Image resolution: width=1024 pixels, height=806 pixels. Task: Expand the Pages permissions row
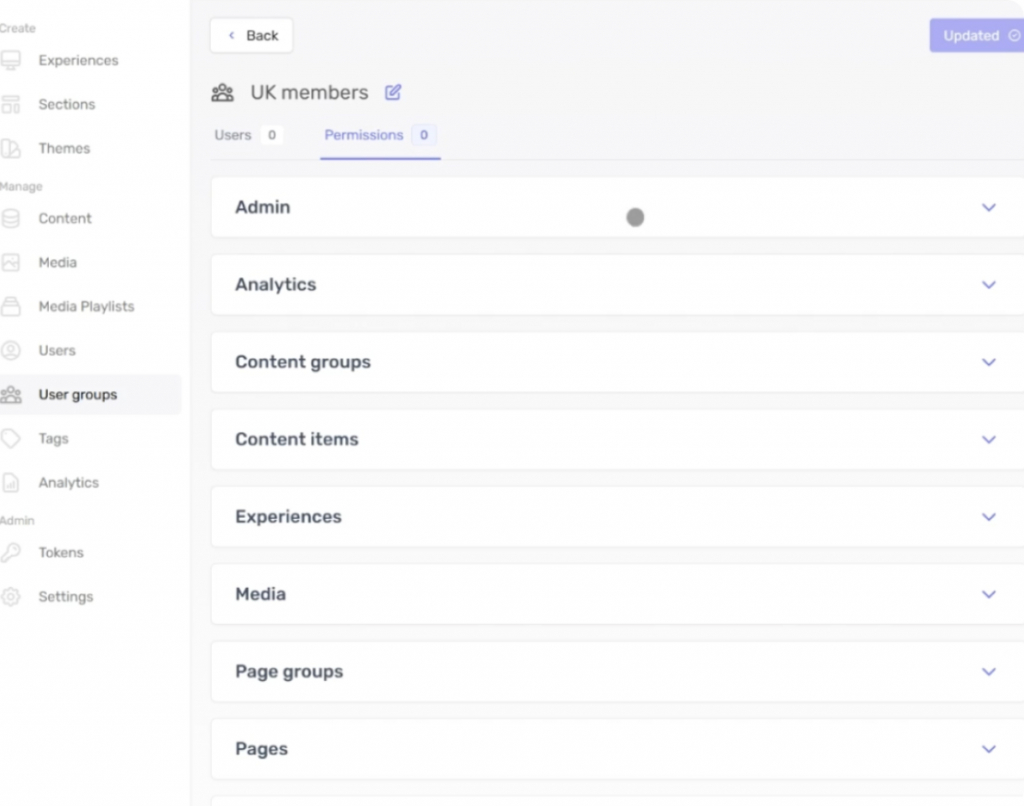pyautogui.click(x=988, y=749)
